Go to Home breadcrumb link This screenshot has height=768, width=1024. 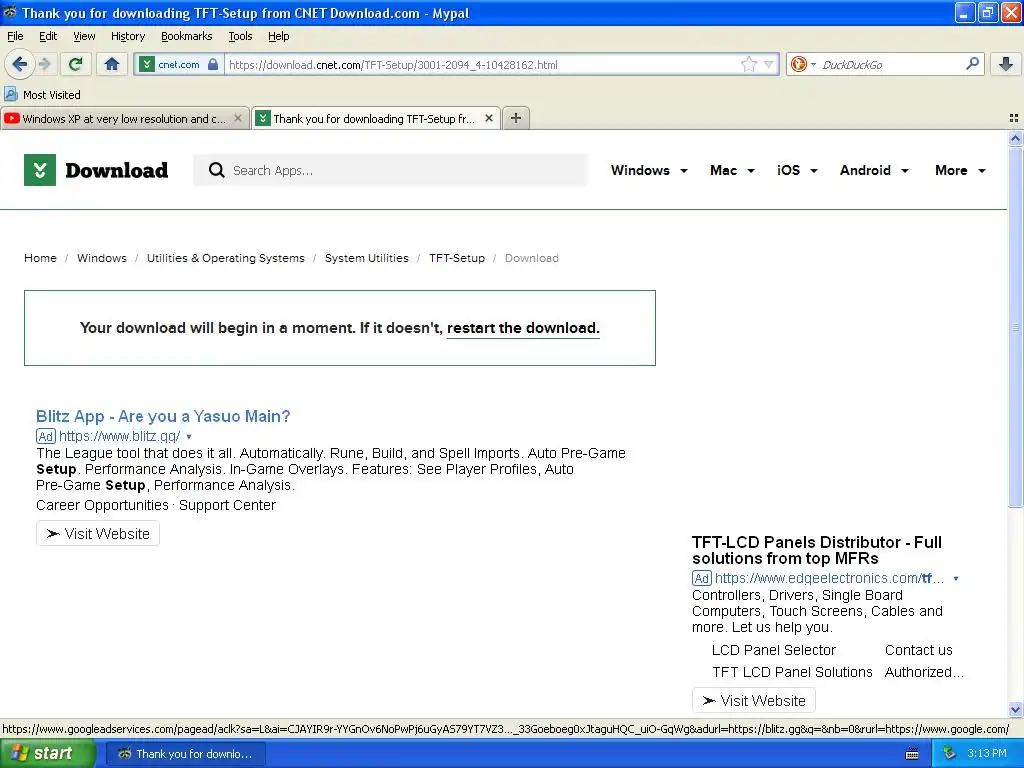(40, 258)
